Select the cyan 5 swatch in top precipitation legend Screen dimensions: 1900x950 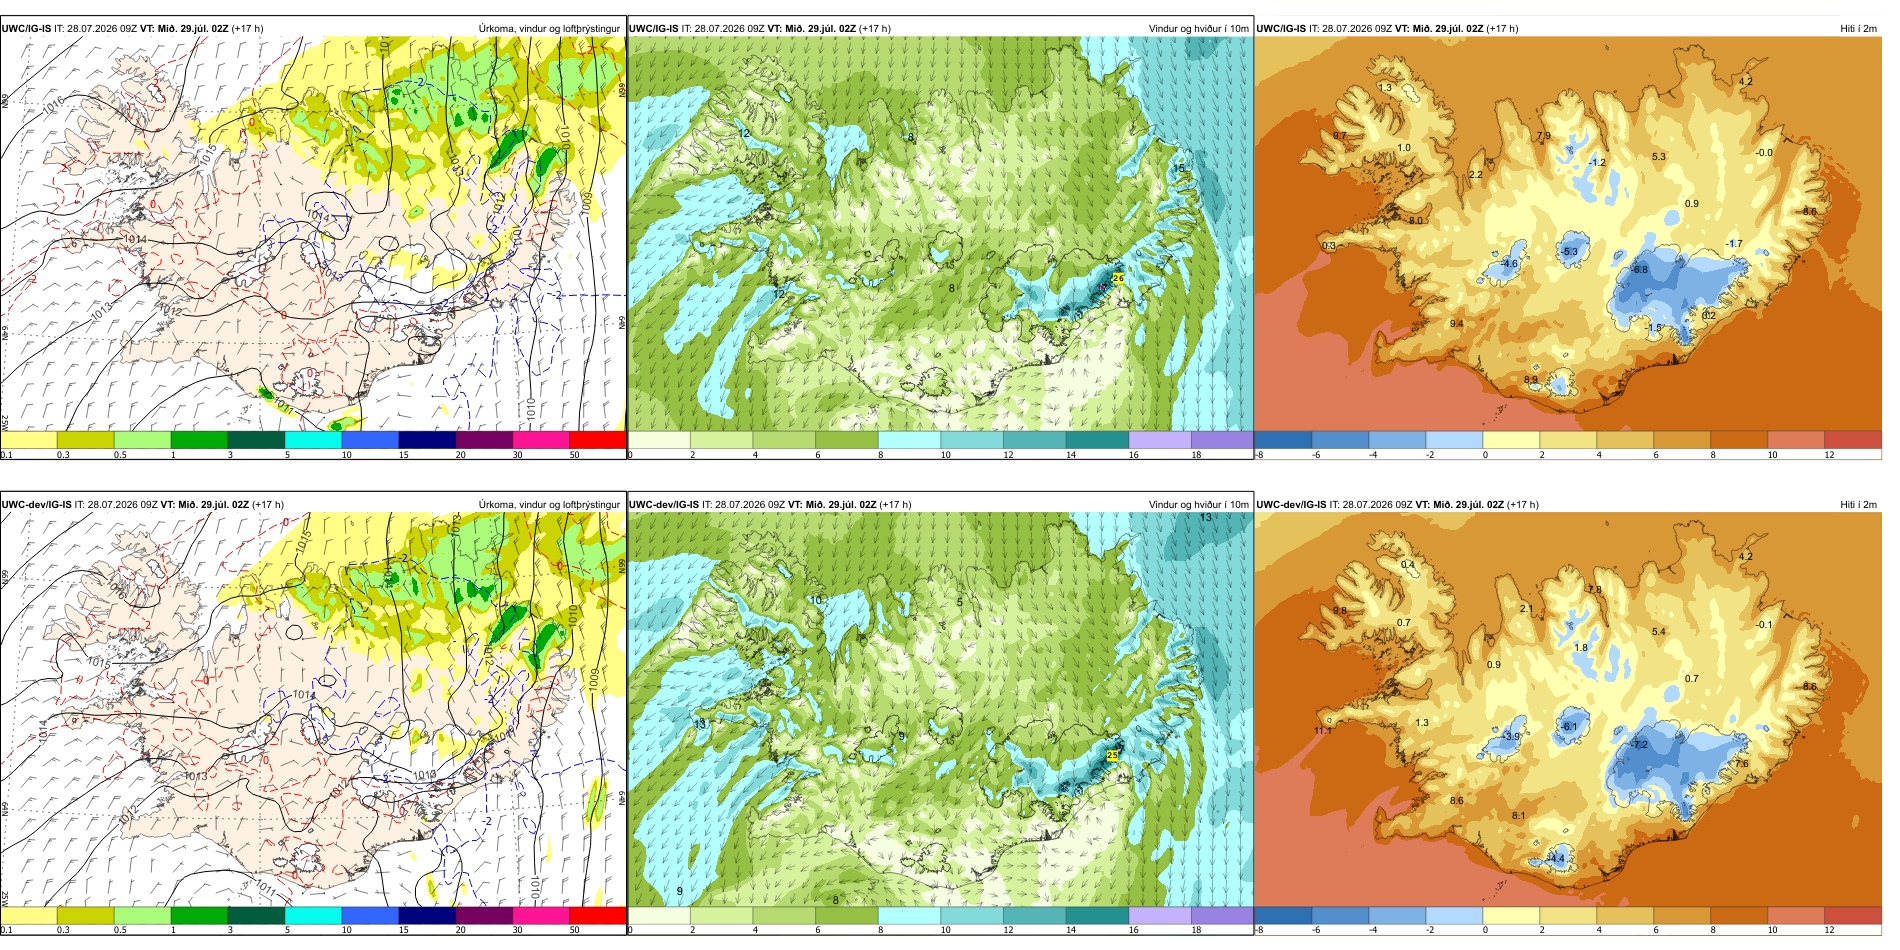click(x=313, y=439)
